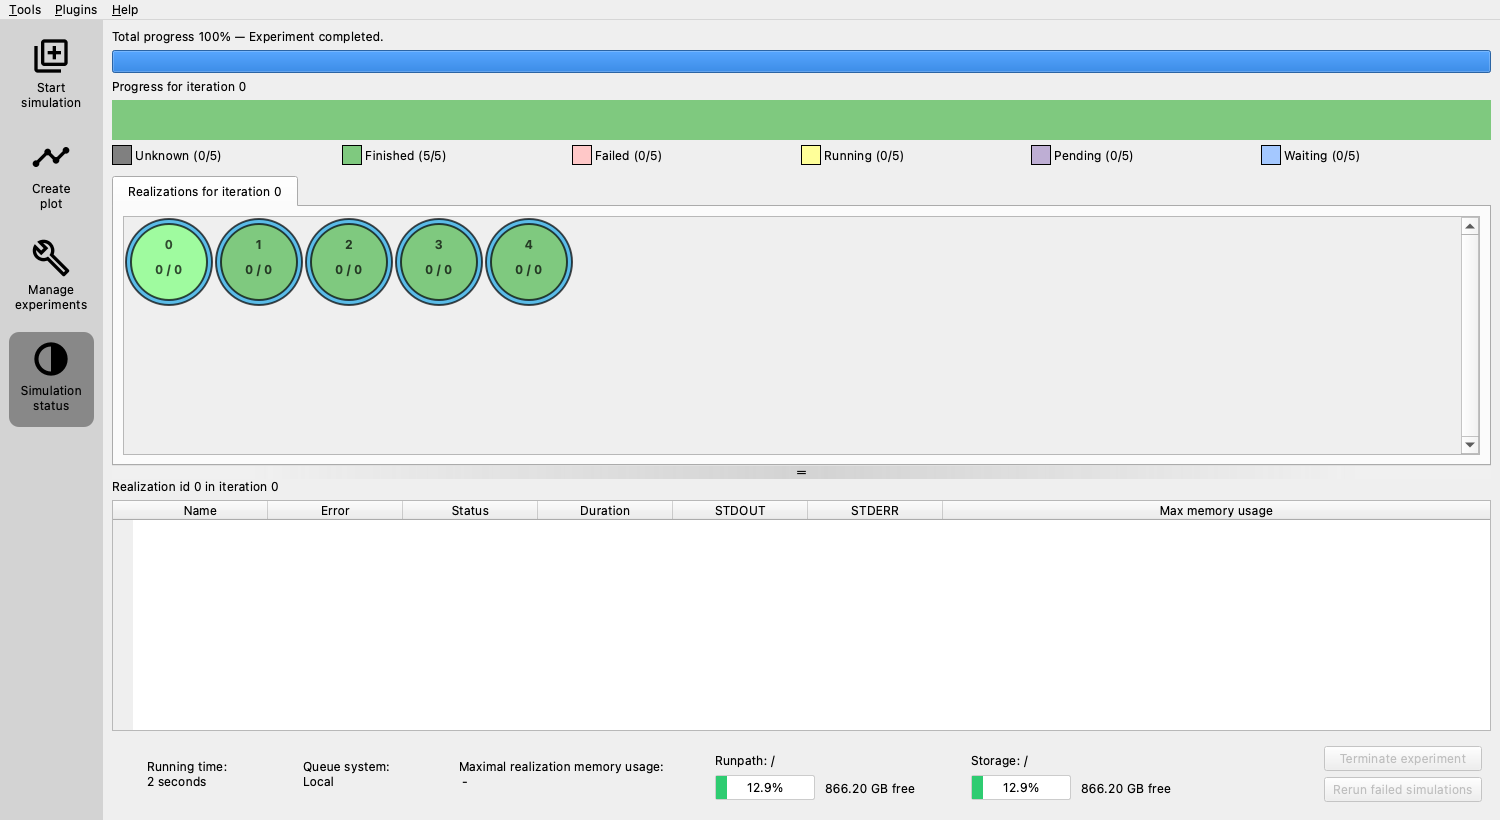Image resolution: width=1500 pixels, height=820 pixels.
Task: Click the pink Failed legend swatch
Action: coord(582,155)
